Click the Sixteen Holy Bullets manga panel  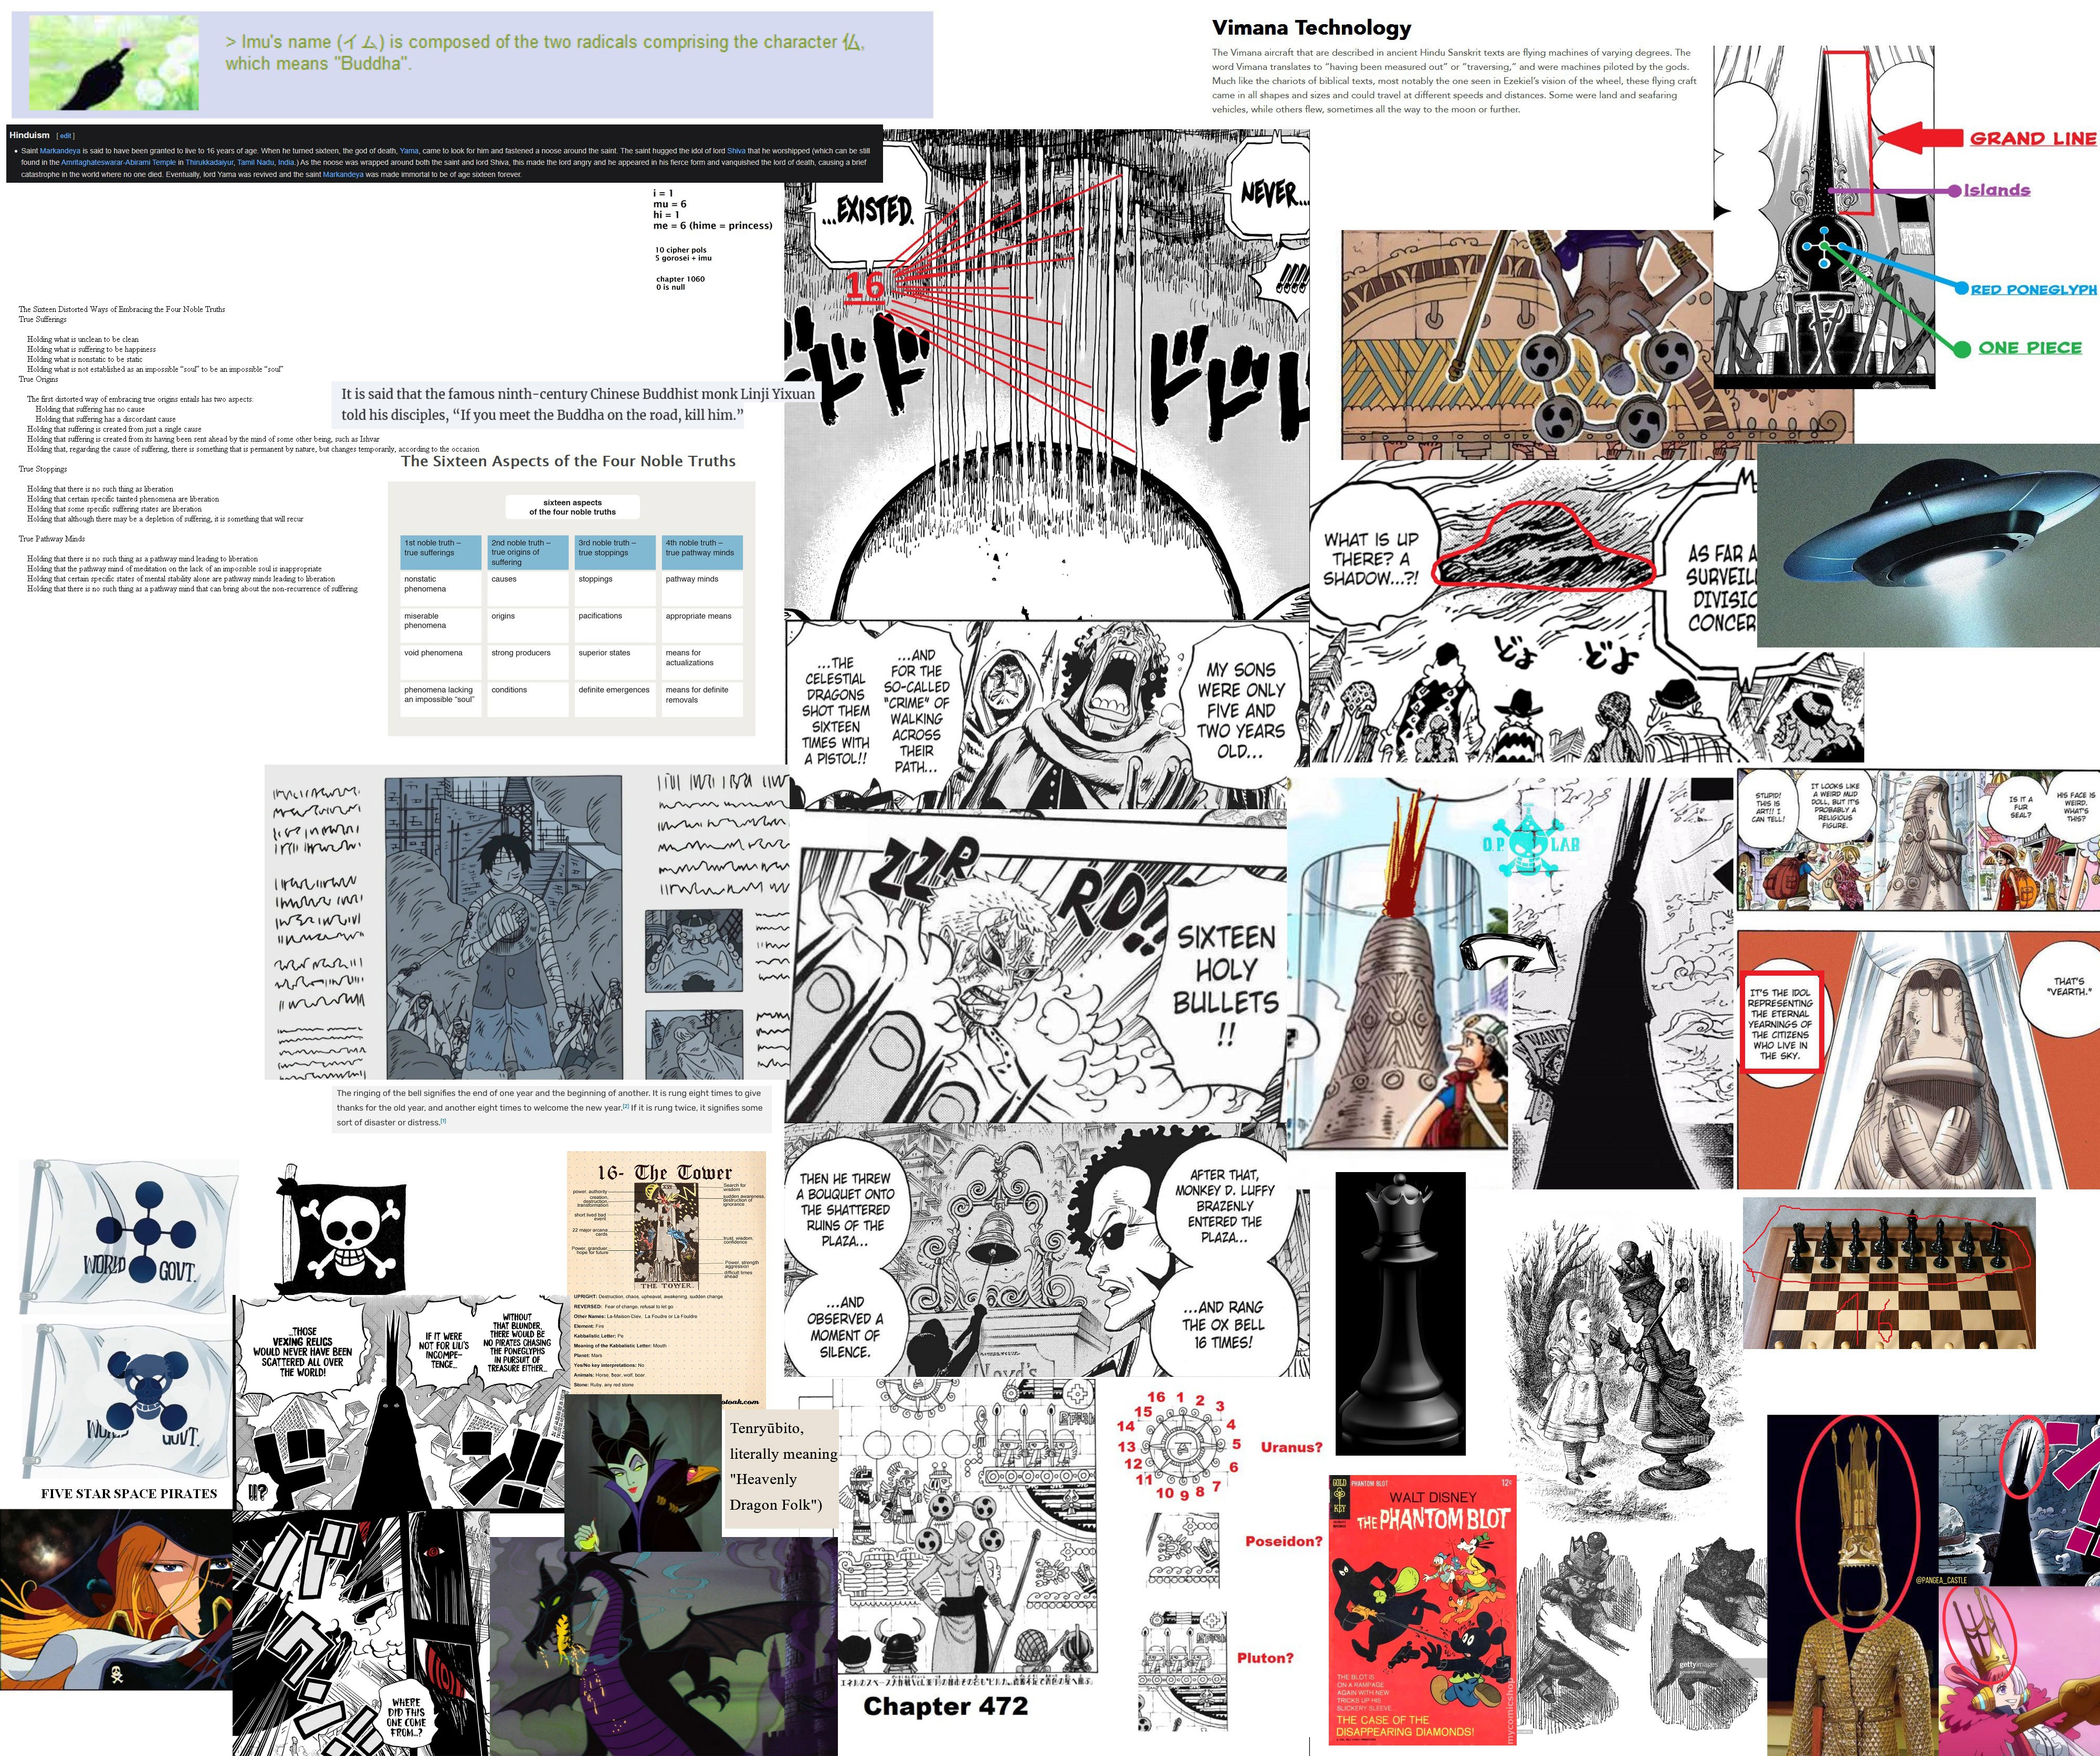pyautogui.click(x=1037, y=965)
